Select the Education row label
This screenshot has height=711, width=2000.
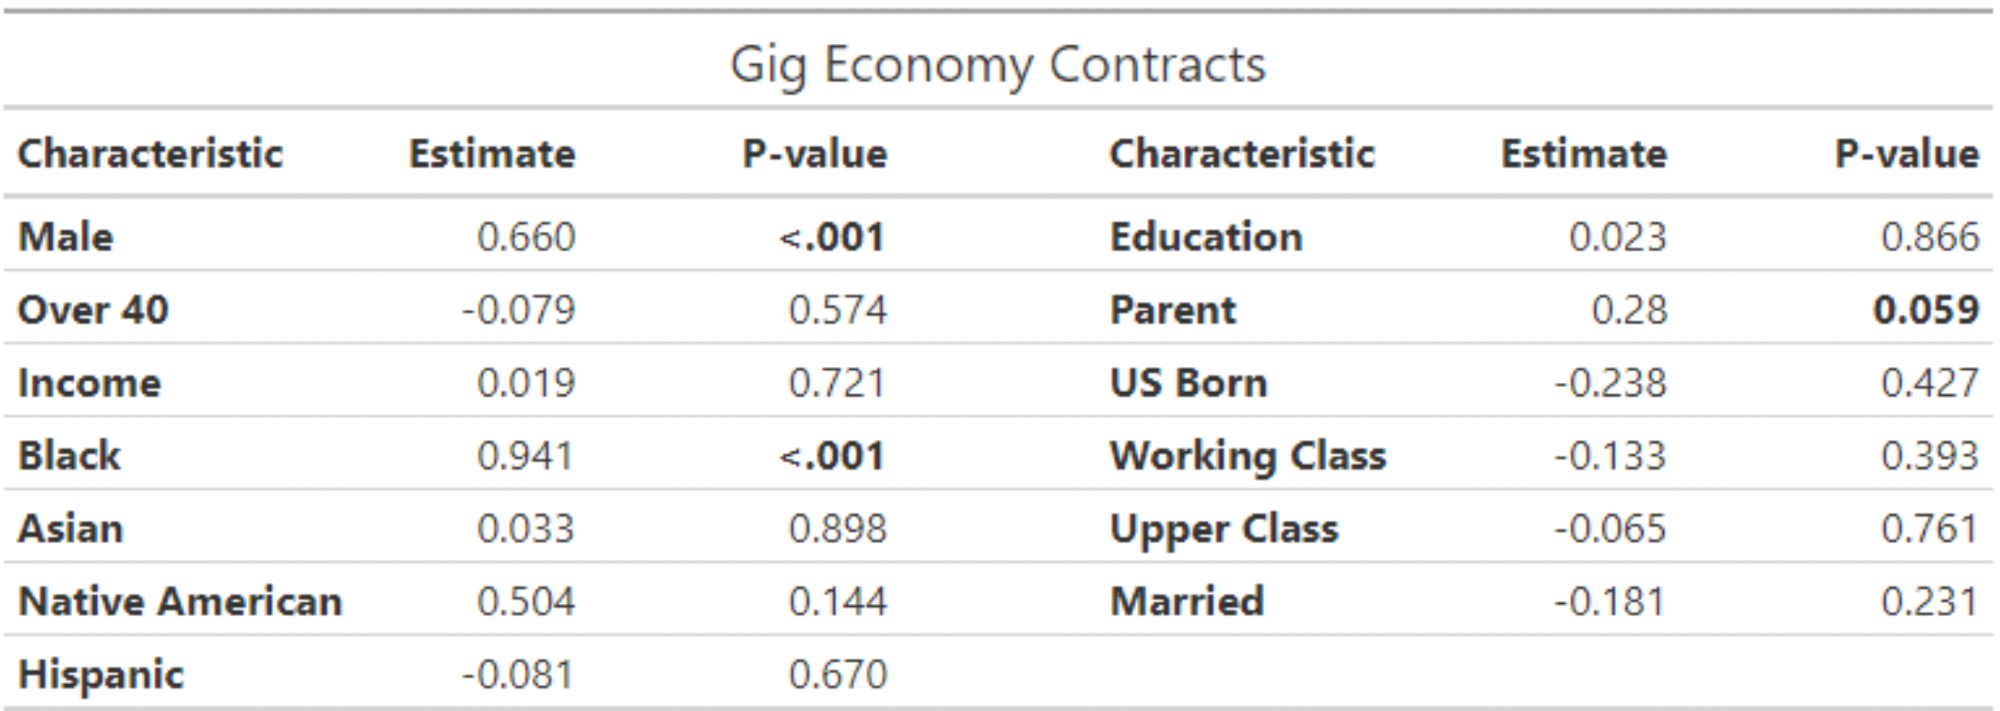1206,237
